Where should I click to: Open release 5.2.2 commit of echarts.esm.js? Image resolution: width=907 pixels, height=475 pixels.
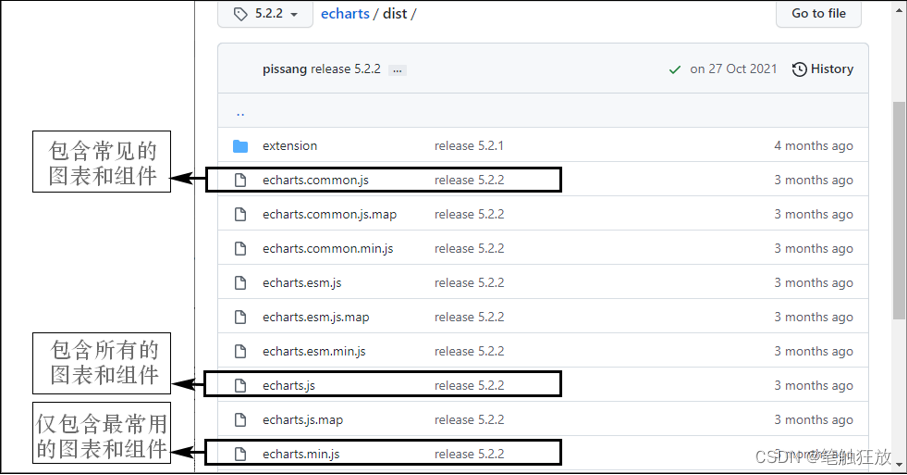click(x=469, y=282)
